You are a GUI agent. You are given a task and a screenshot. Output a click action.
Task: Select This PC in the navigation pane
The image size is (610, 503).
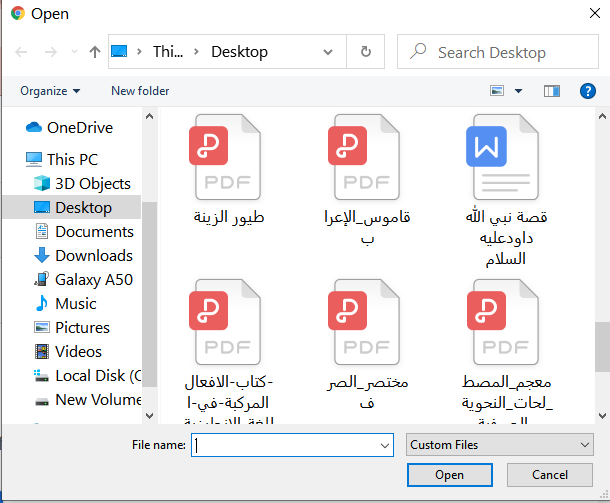(72, 159)
